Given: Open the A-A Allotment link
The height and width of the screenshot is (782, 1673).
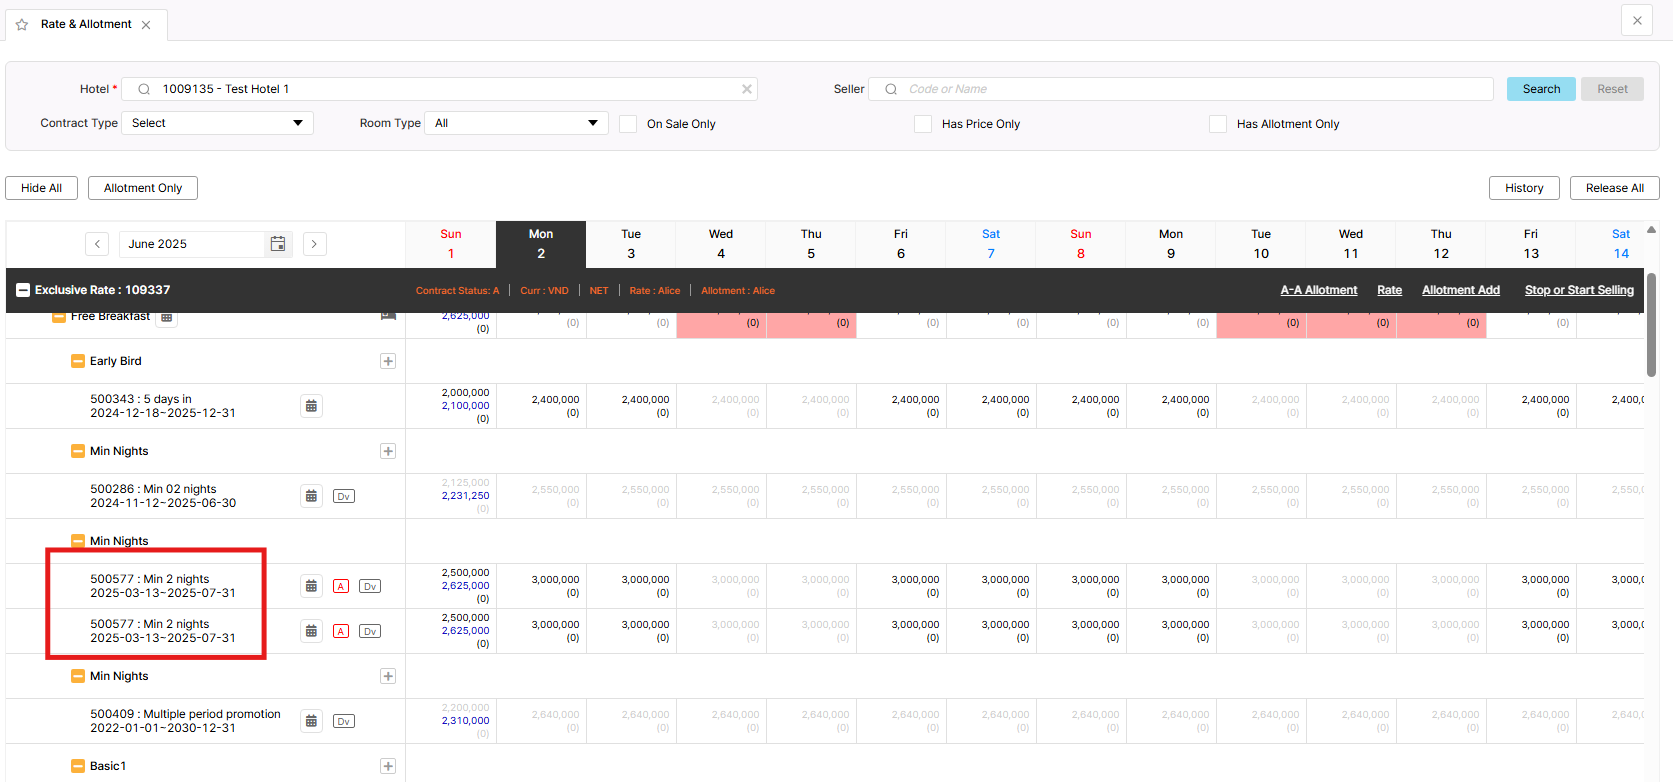Looking at the screenshot, I should (1318, 290).
